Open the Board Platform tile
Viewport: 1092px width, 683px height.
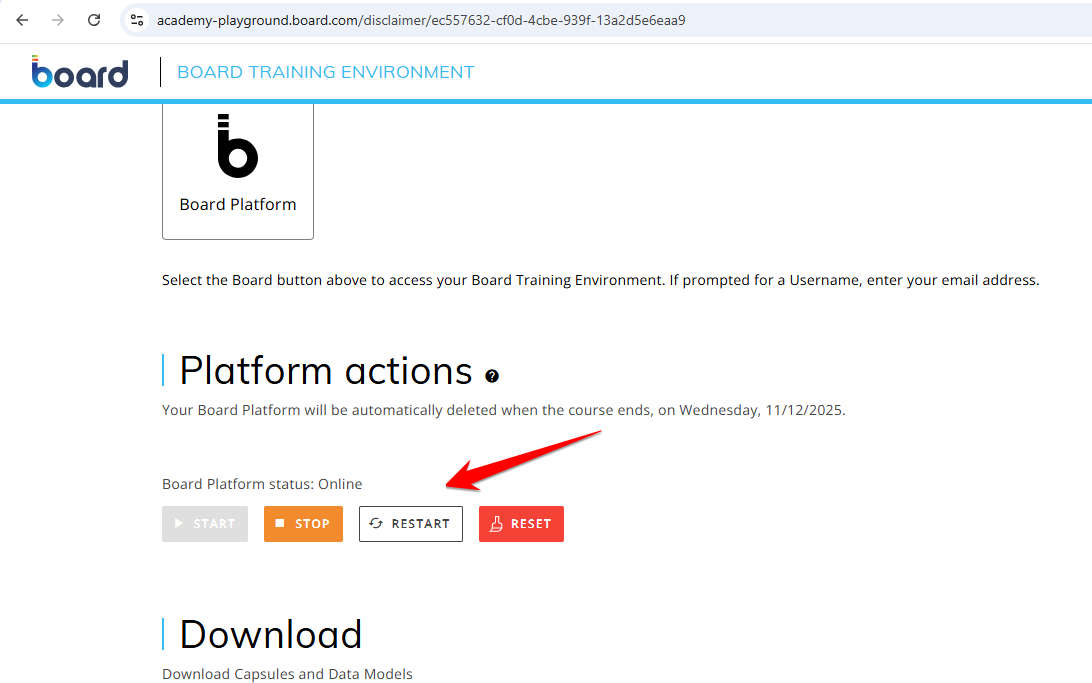(x=237, y=171)
